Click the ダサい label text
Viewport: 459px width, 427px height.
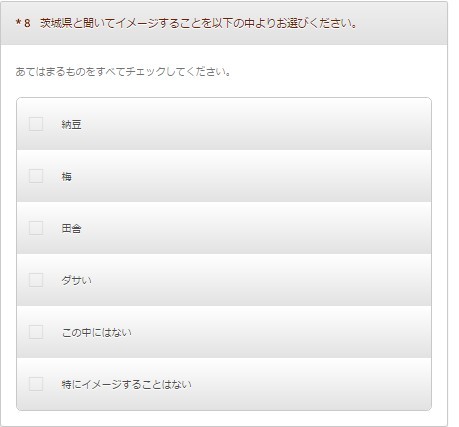point(76,281)
